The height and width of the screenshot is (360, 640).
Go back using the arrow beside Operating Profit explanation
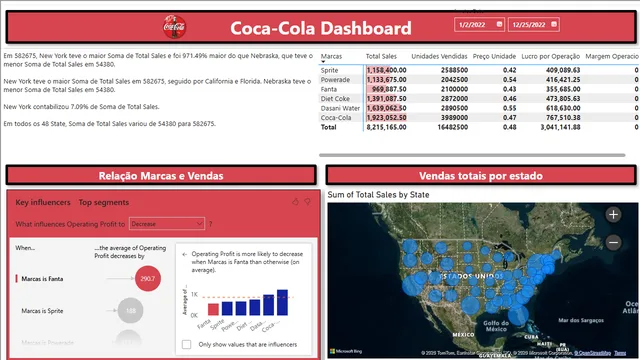point(184,254)
